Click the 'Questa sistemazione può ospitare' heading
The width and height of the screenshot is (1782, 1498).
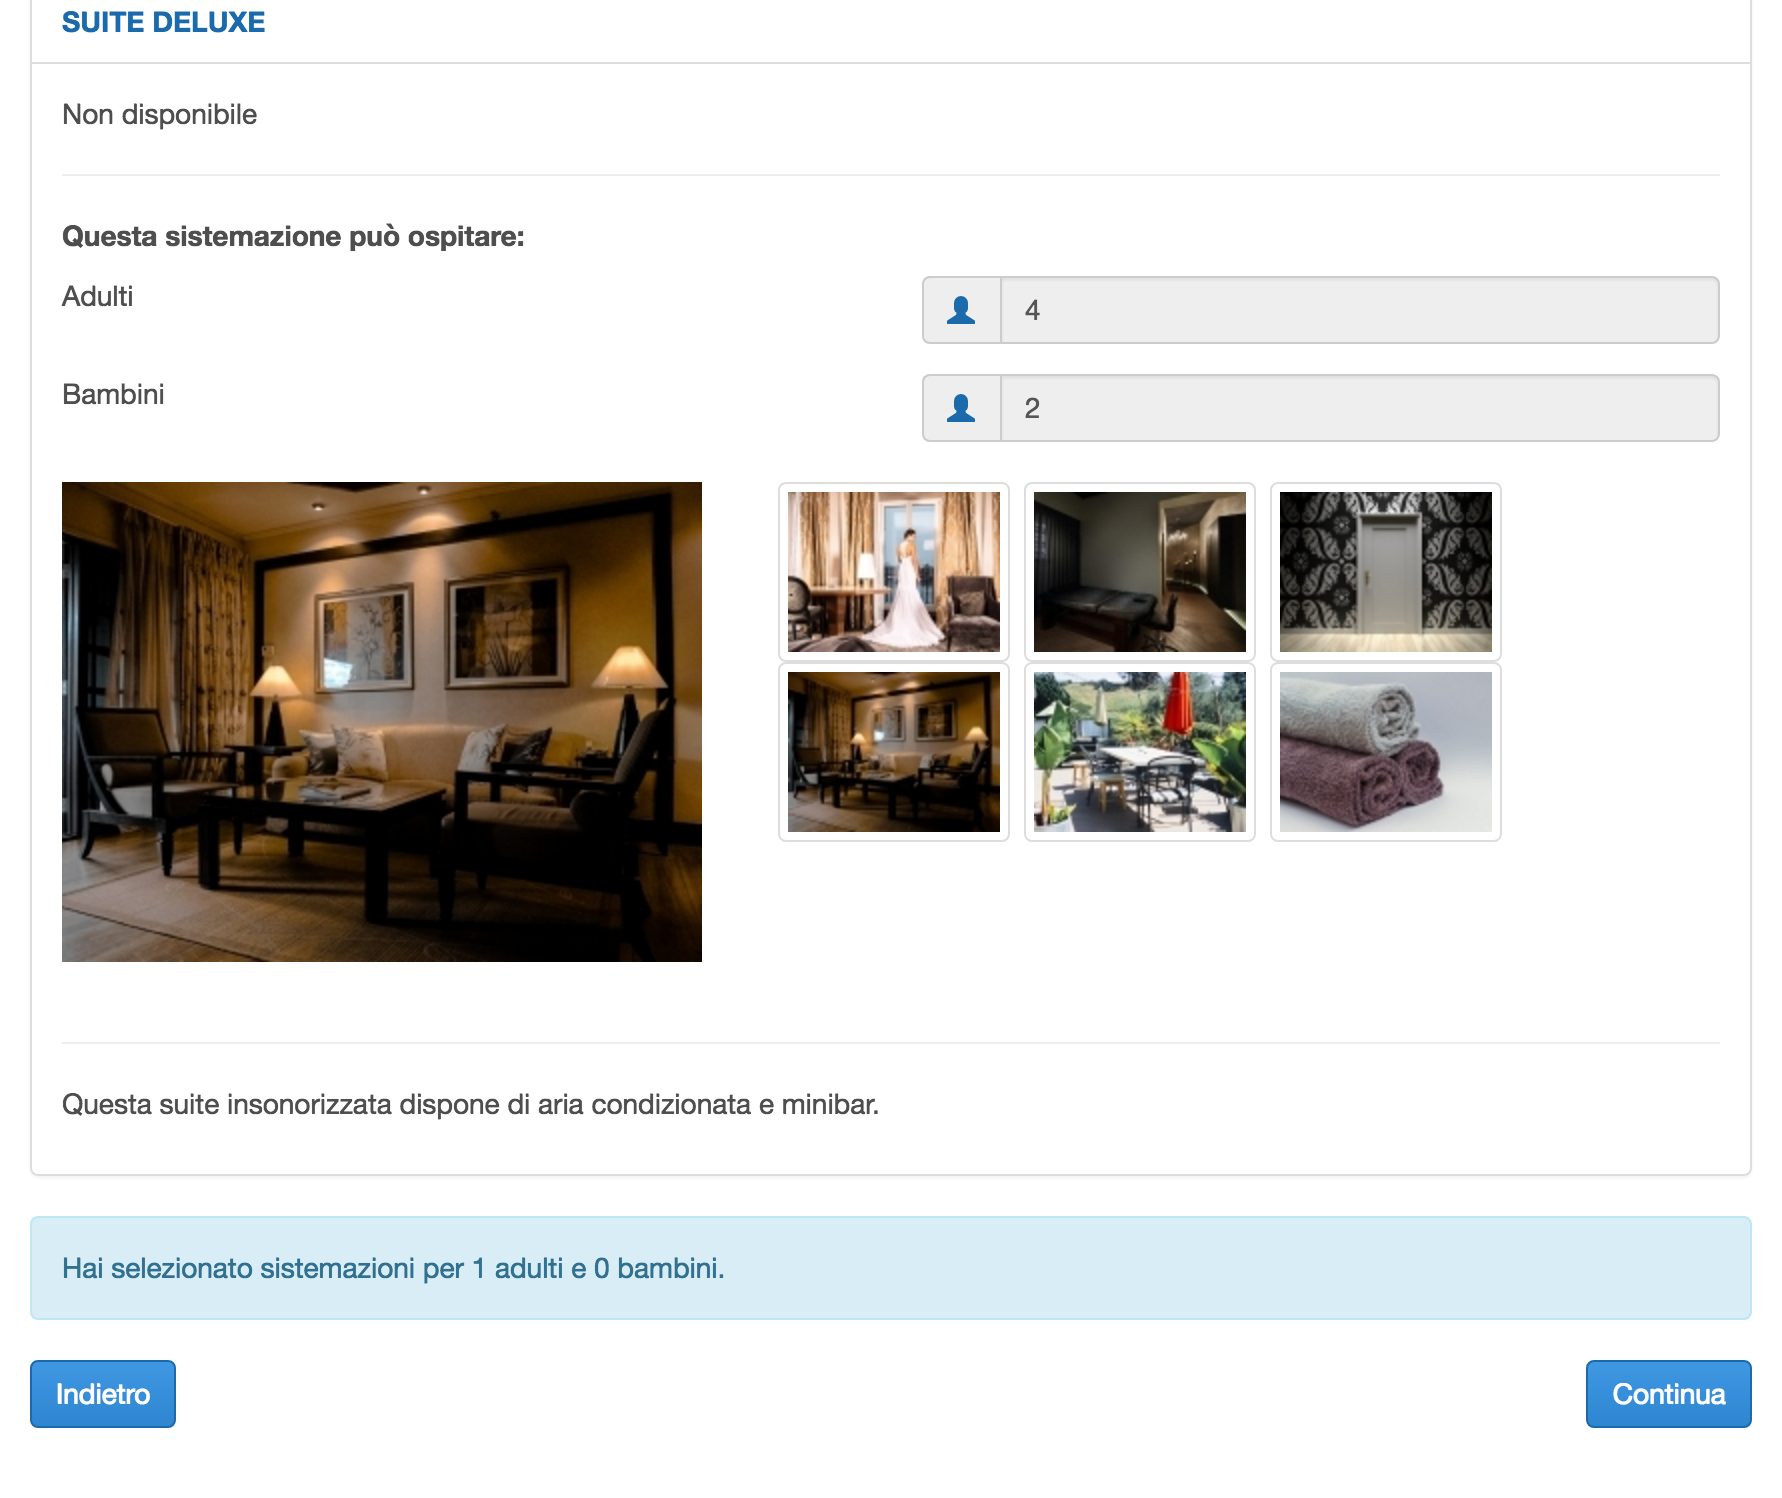point(293,236)
